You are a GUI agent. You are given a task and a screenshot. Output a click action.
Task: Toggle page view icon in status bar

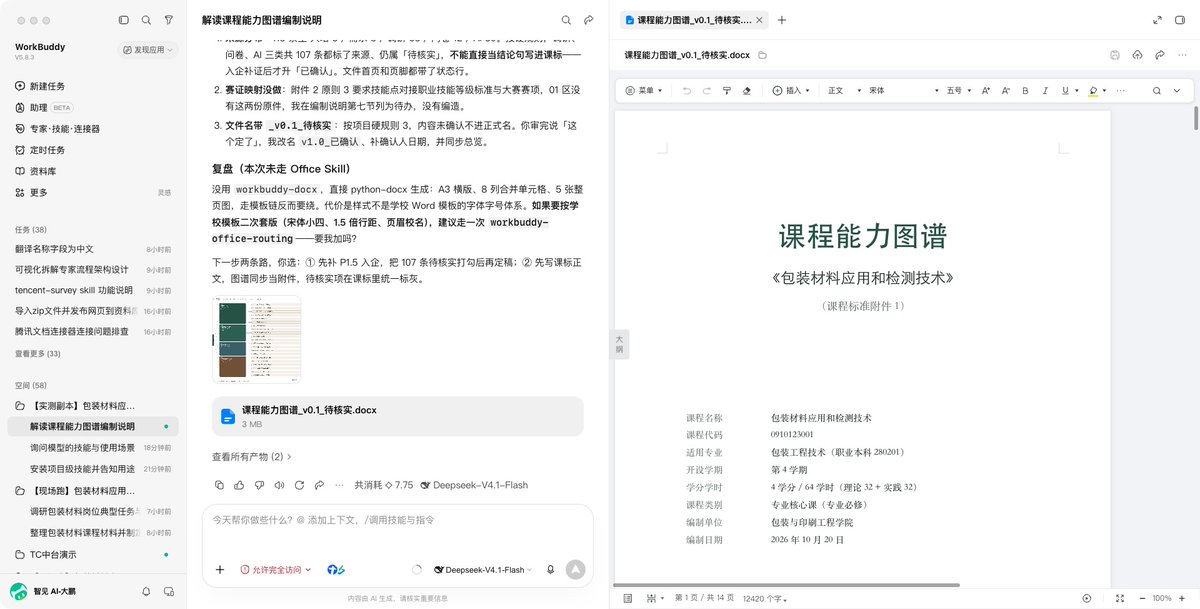pyautogui.click(x=628, y=598)
